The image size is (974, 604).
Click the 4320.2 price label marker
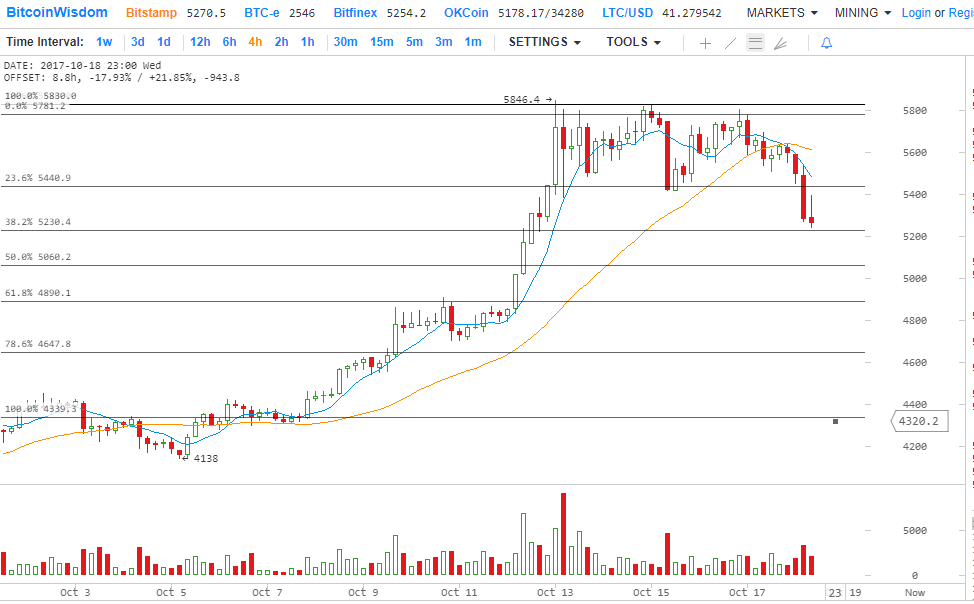pyautogui.click(x=918, y=422)
